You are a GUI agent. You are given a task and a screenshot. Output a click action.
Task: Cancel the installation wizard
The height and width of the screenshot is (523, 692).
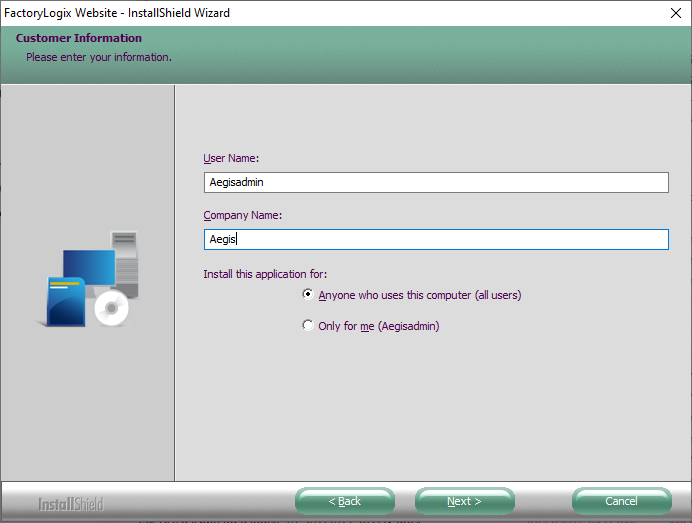click(621, 501)
